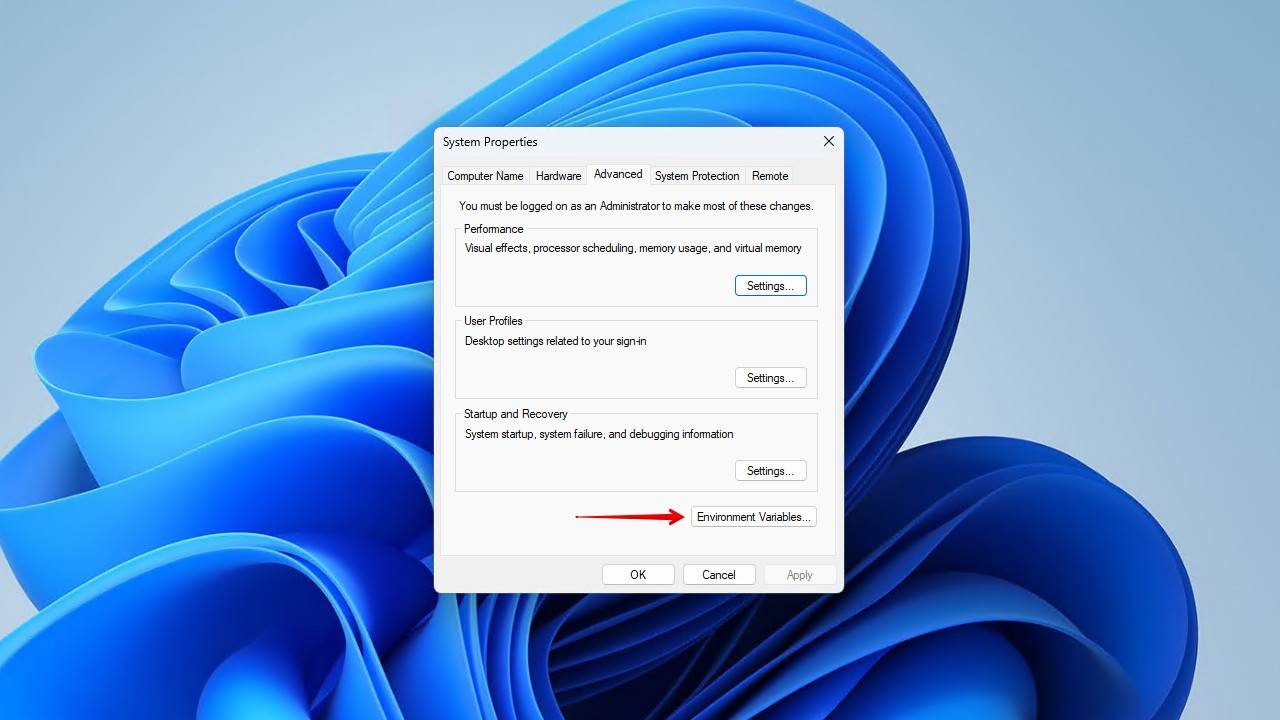
Task: Open Startup and Recovery Settings
Action: [x=770, y=471]
